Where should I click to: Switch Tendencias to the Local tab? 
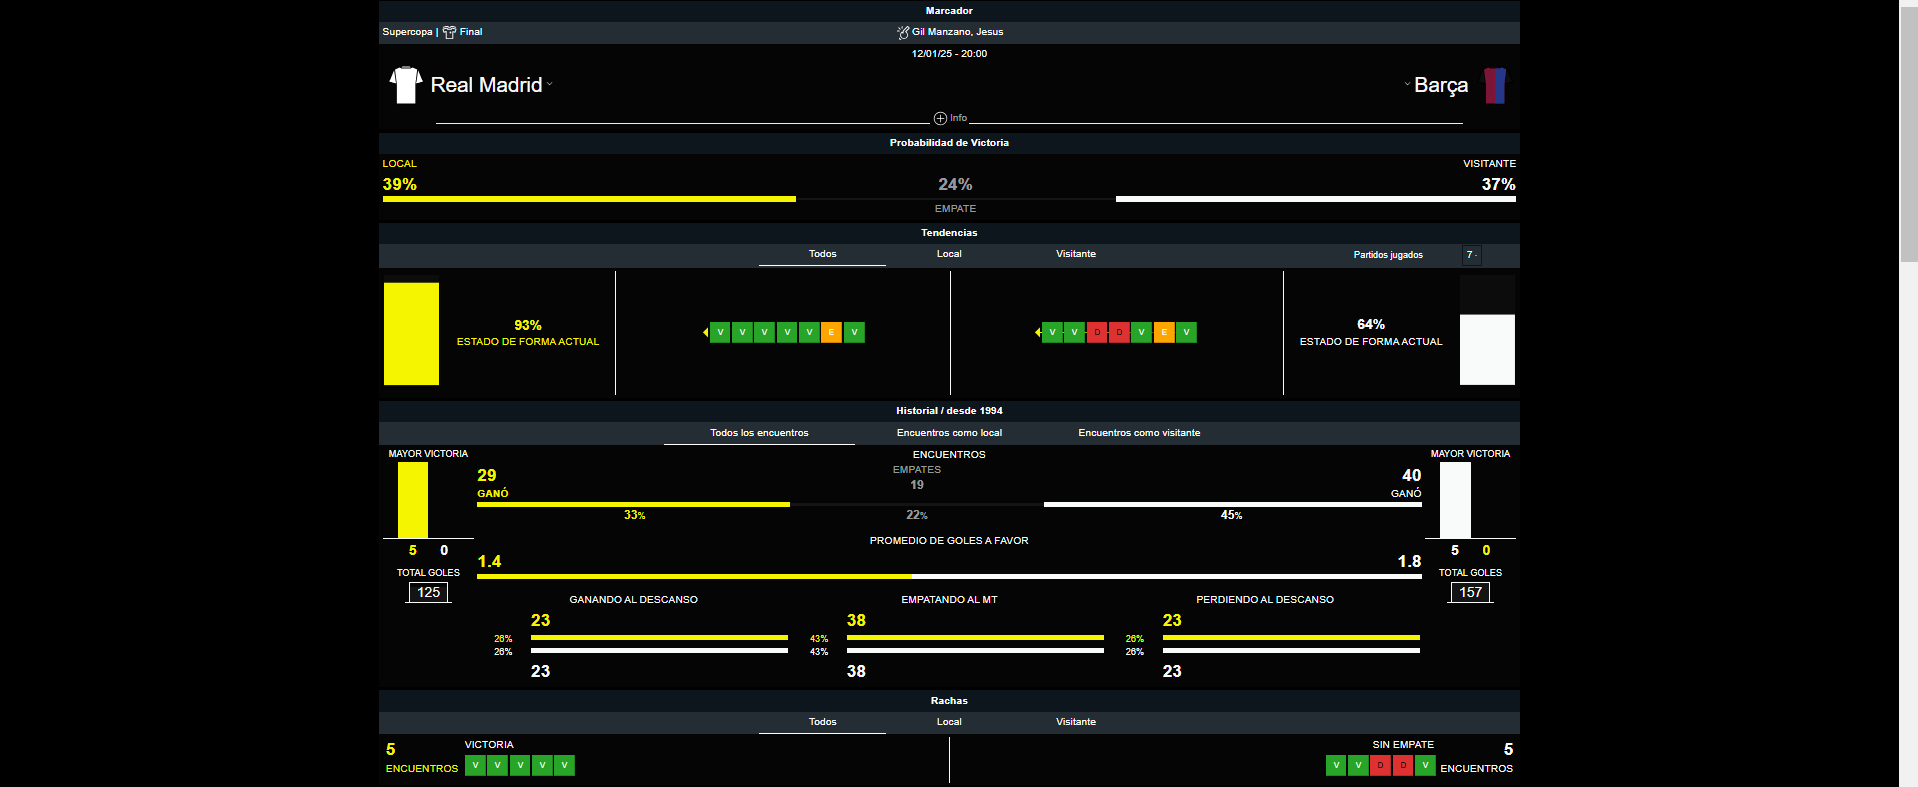point(949,254)
